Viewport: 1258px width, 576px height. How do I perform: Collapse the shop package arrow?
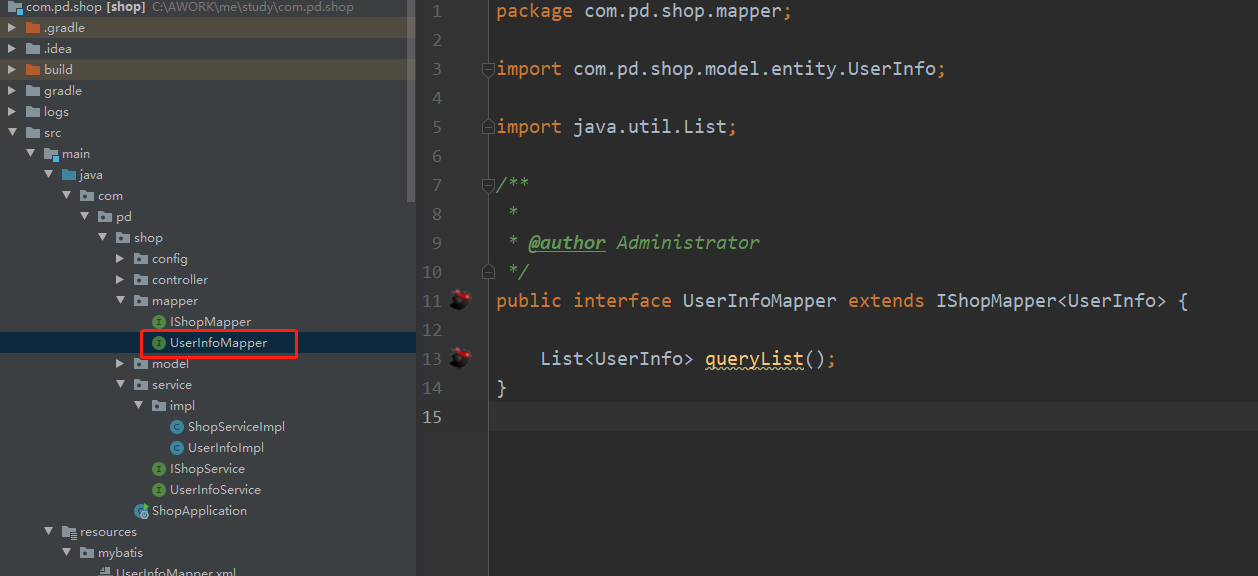[x=102, y=238]
